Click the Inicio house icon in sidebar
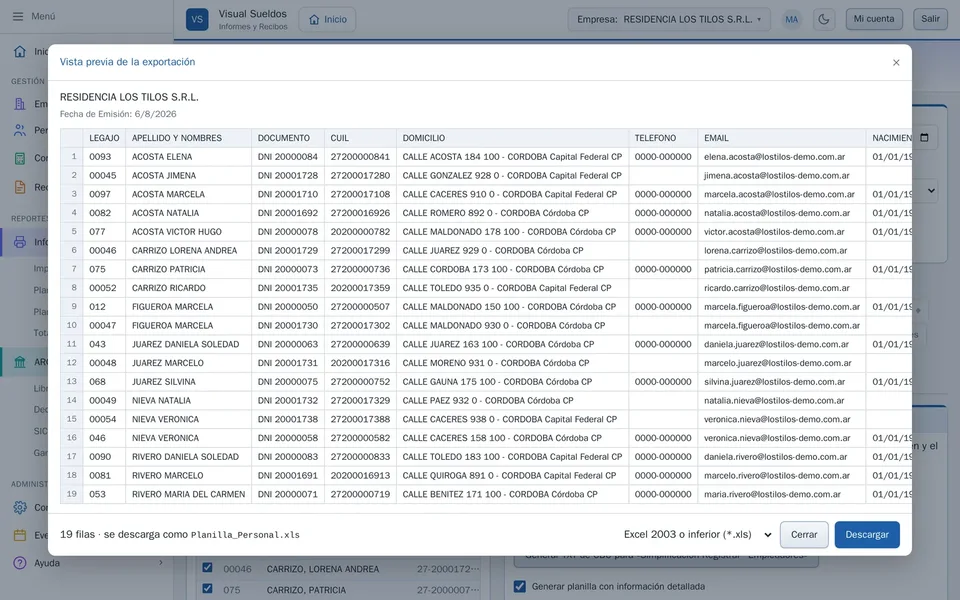Viewport: 960px width, 600px height. [20, 51]
